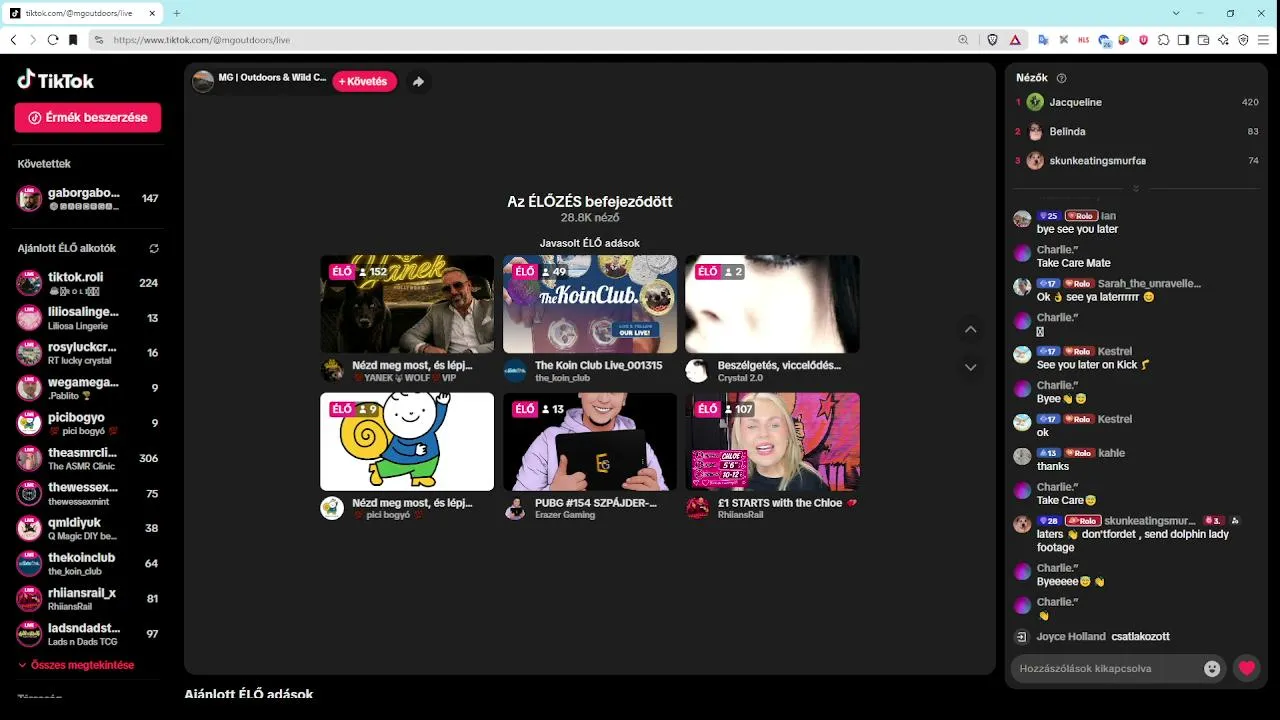The image size is (1280, 720).
Task: Share the MG Outdoors live stream
Action: click(418, 82)
